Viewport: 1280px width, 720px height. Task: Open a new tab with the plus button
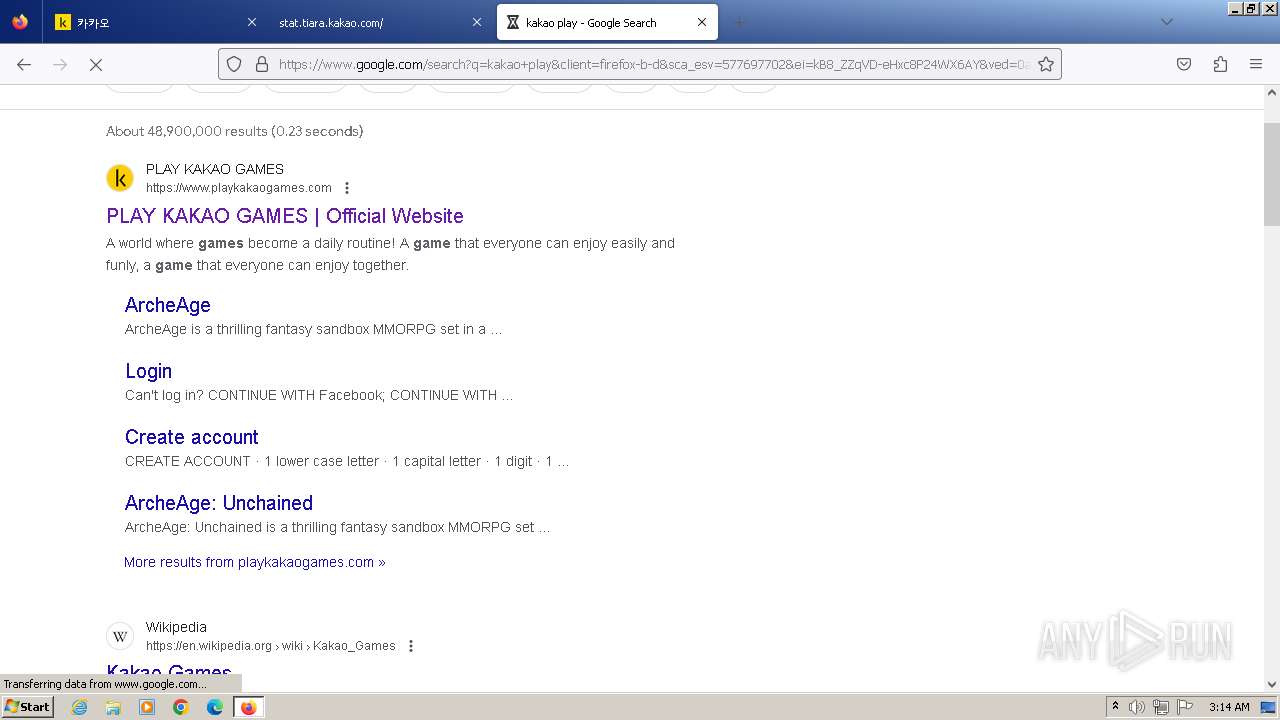pos(740,22)
